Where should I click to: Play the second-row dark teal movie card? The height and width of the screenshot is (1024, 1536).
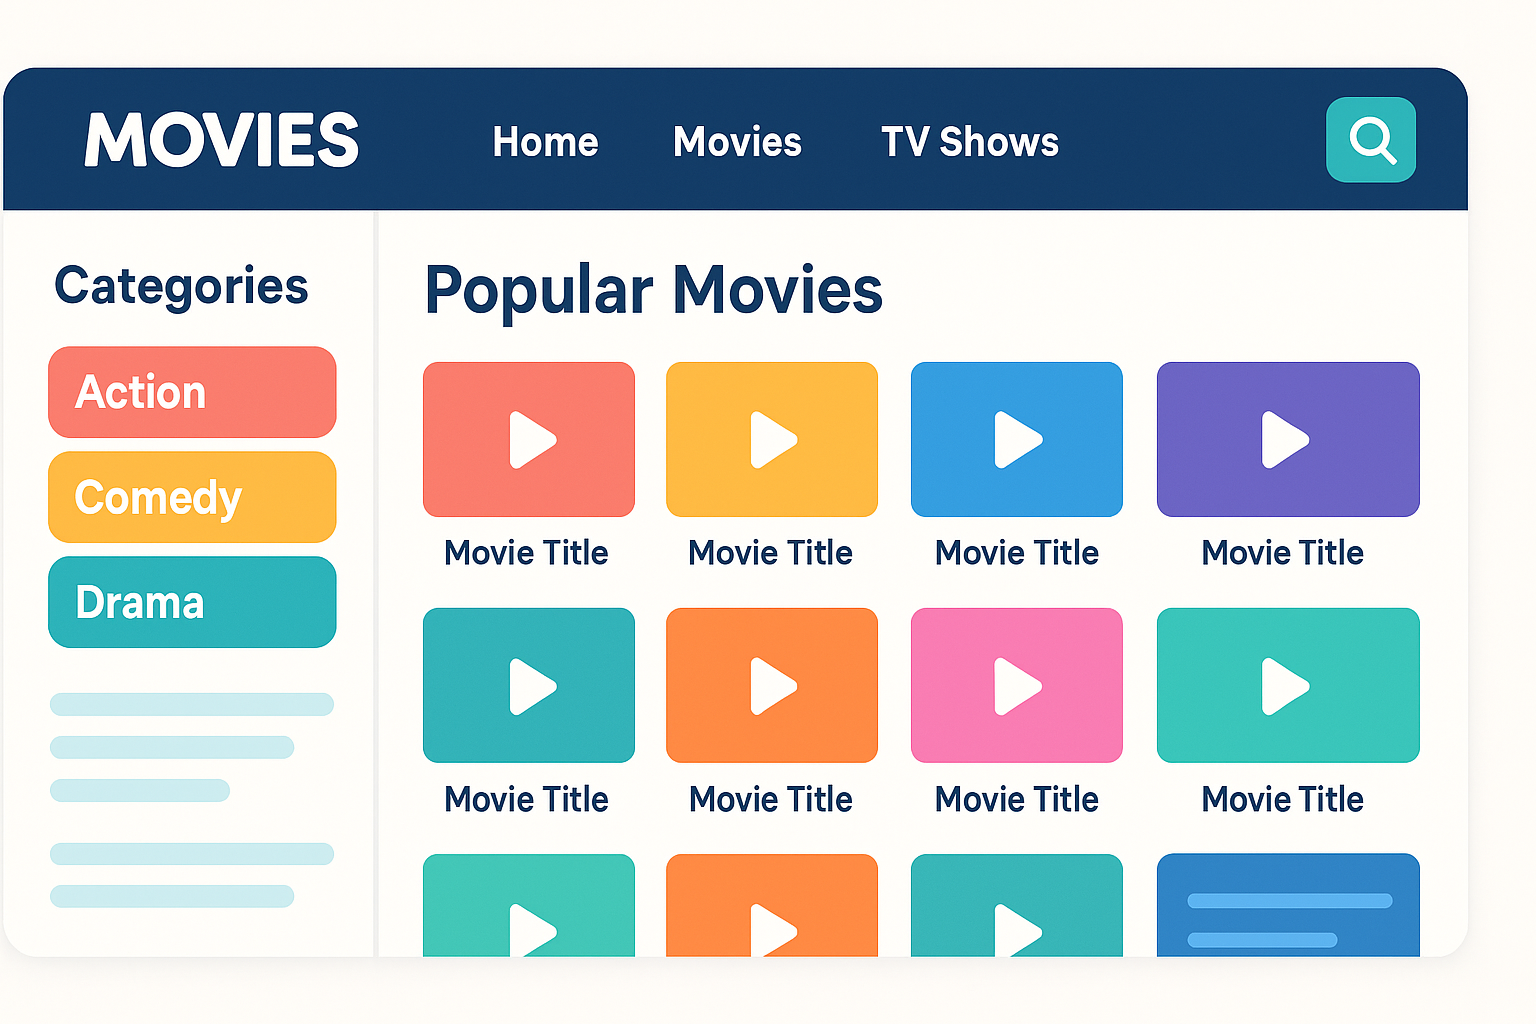[x=529, y=686]
